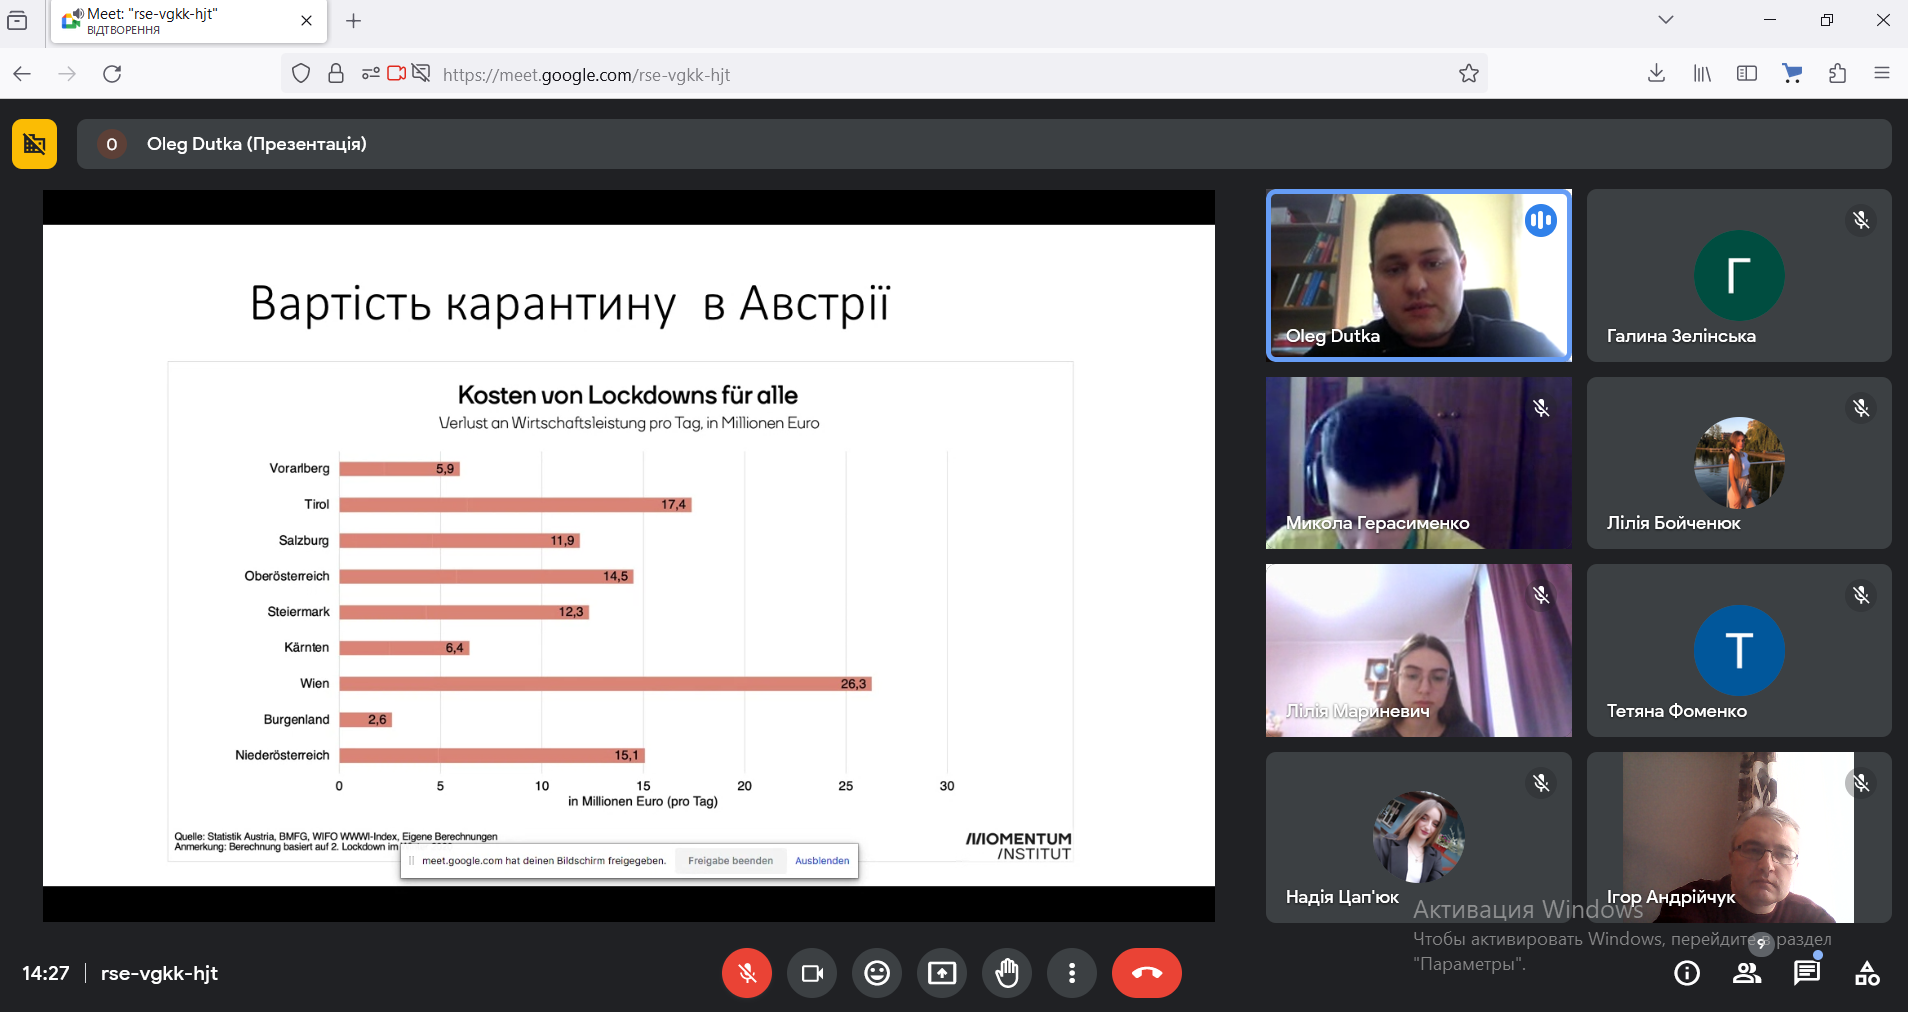Screen dimensions: 1908x1012
Task: Click 'Freigabe beenden' to stop sharing
Action: pos(730,861)
